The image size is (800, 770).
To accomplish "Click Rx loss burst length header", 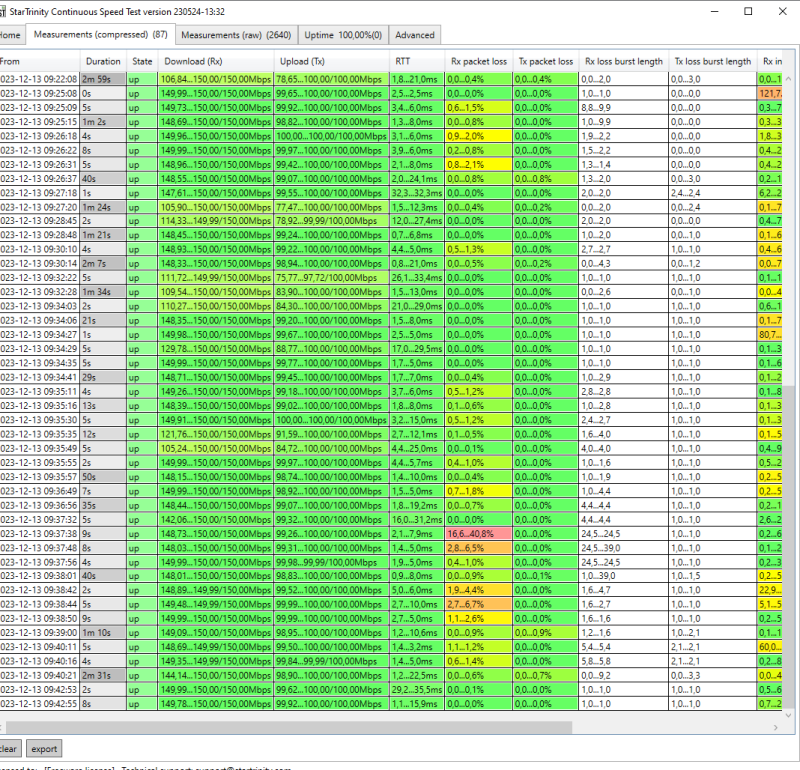I will (x=623, y=61).
